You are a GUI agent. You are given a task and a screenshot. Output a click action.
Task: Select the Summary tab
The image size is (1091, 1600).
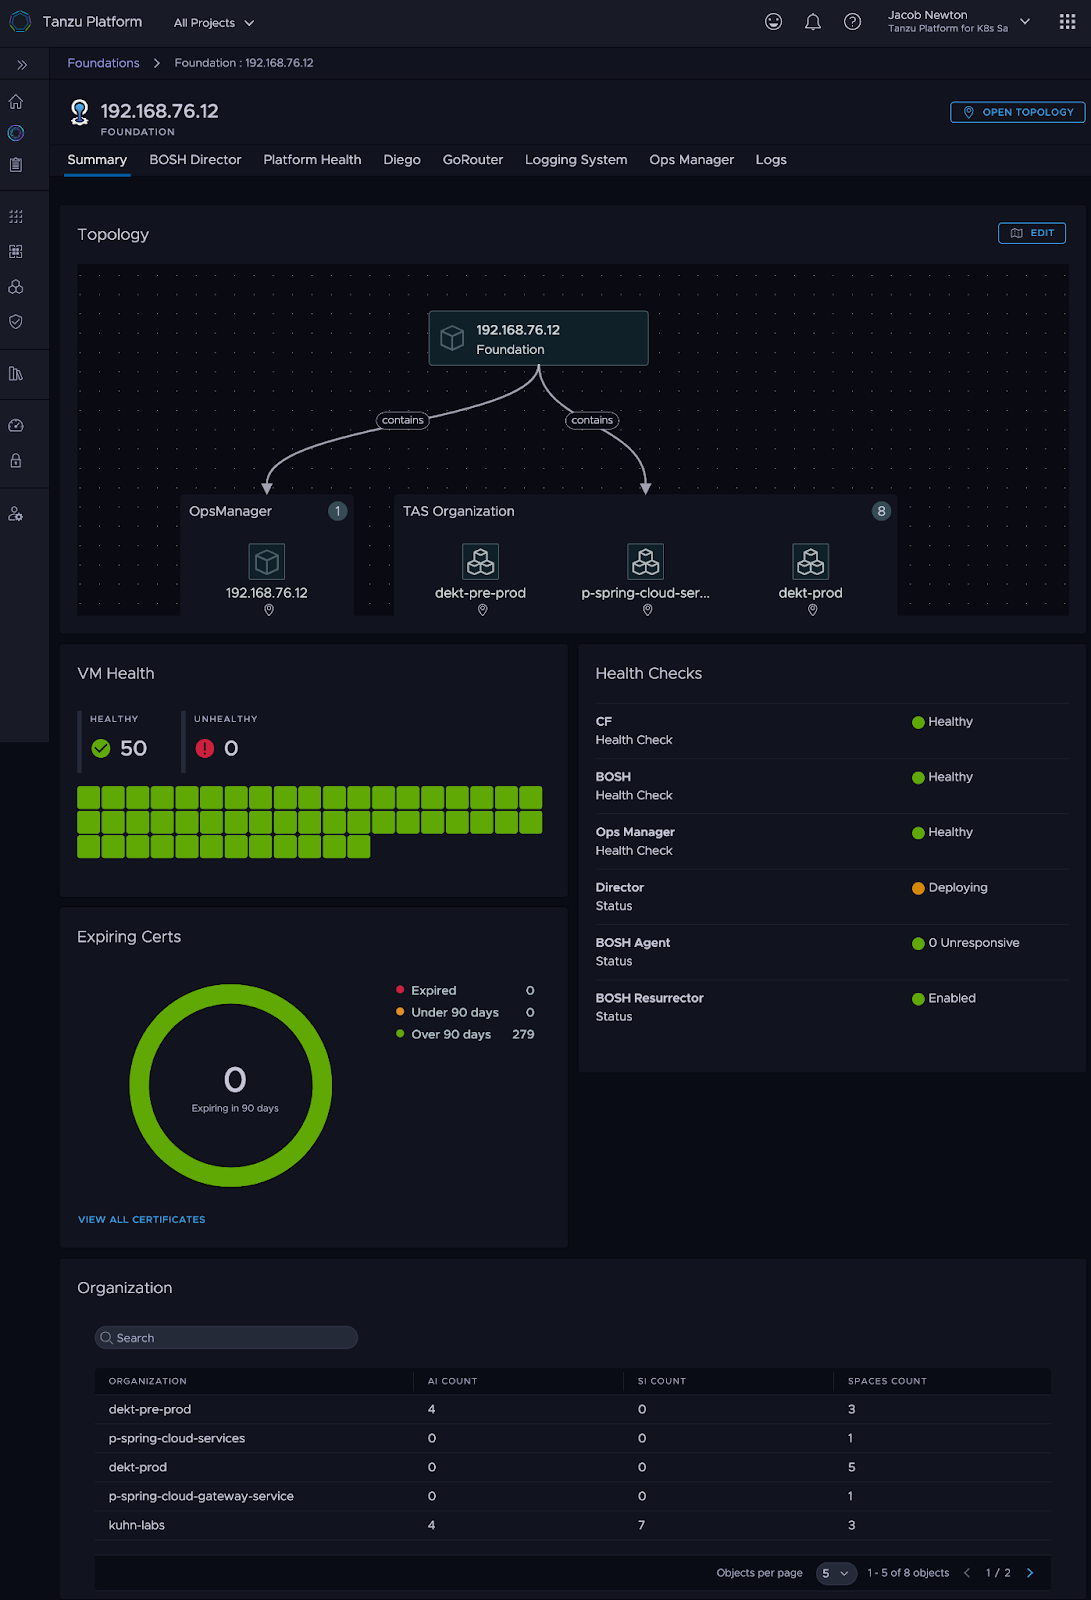click(x=97, y=160)
